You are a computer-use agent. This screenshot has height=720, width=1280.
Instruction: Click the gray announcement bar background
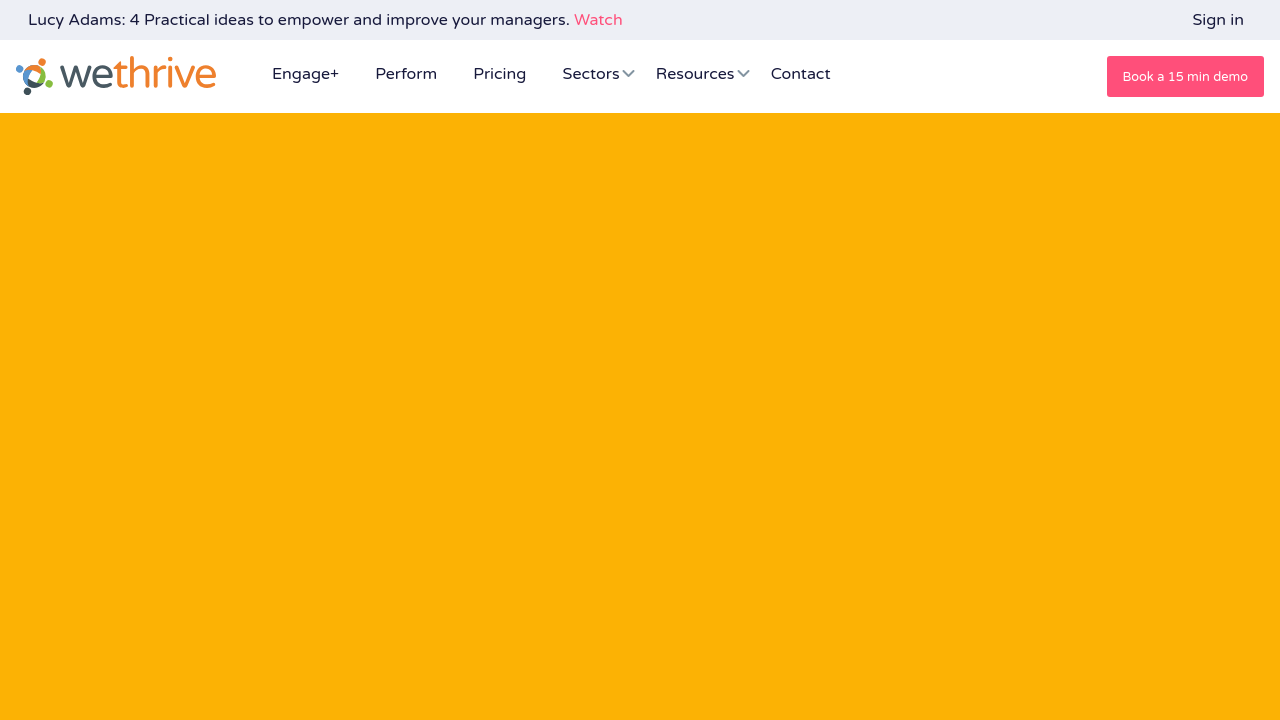tap(900, 20)
